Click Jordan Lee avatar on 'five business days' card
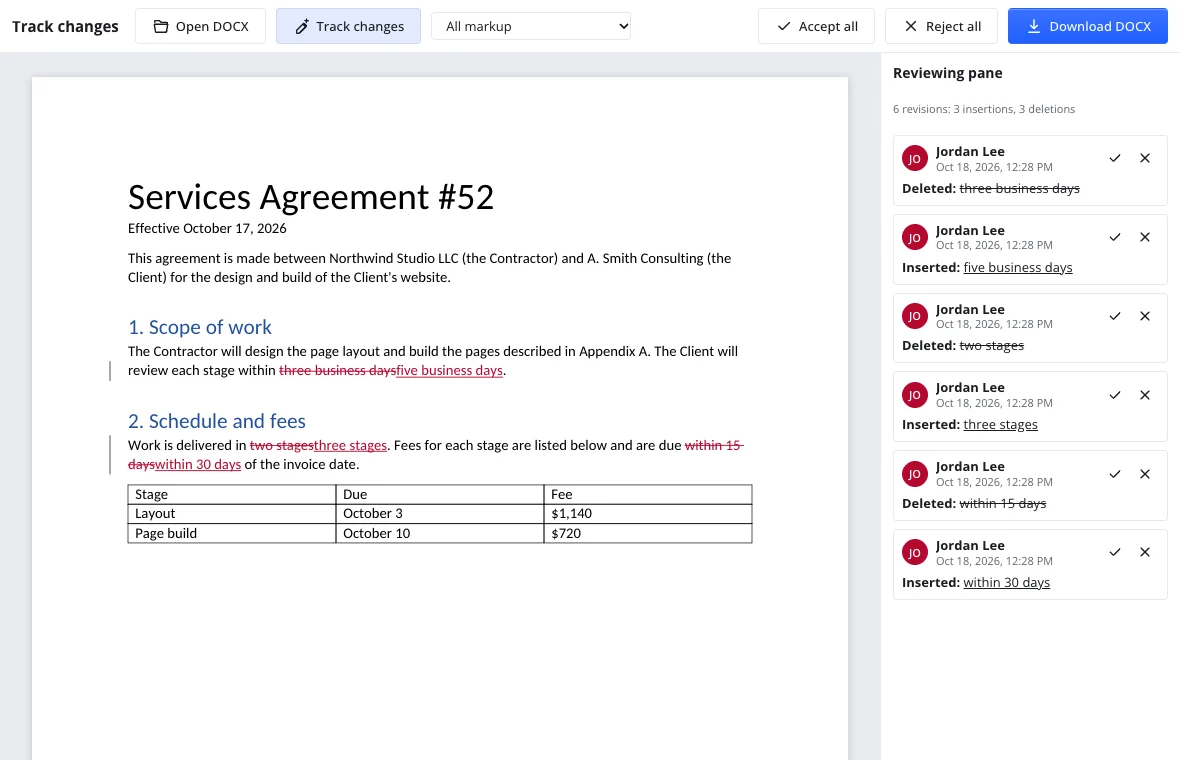Image resolution: width=1180 pixels, height=760 pixels. [x=914, y=237]
